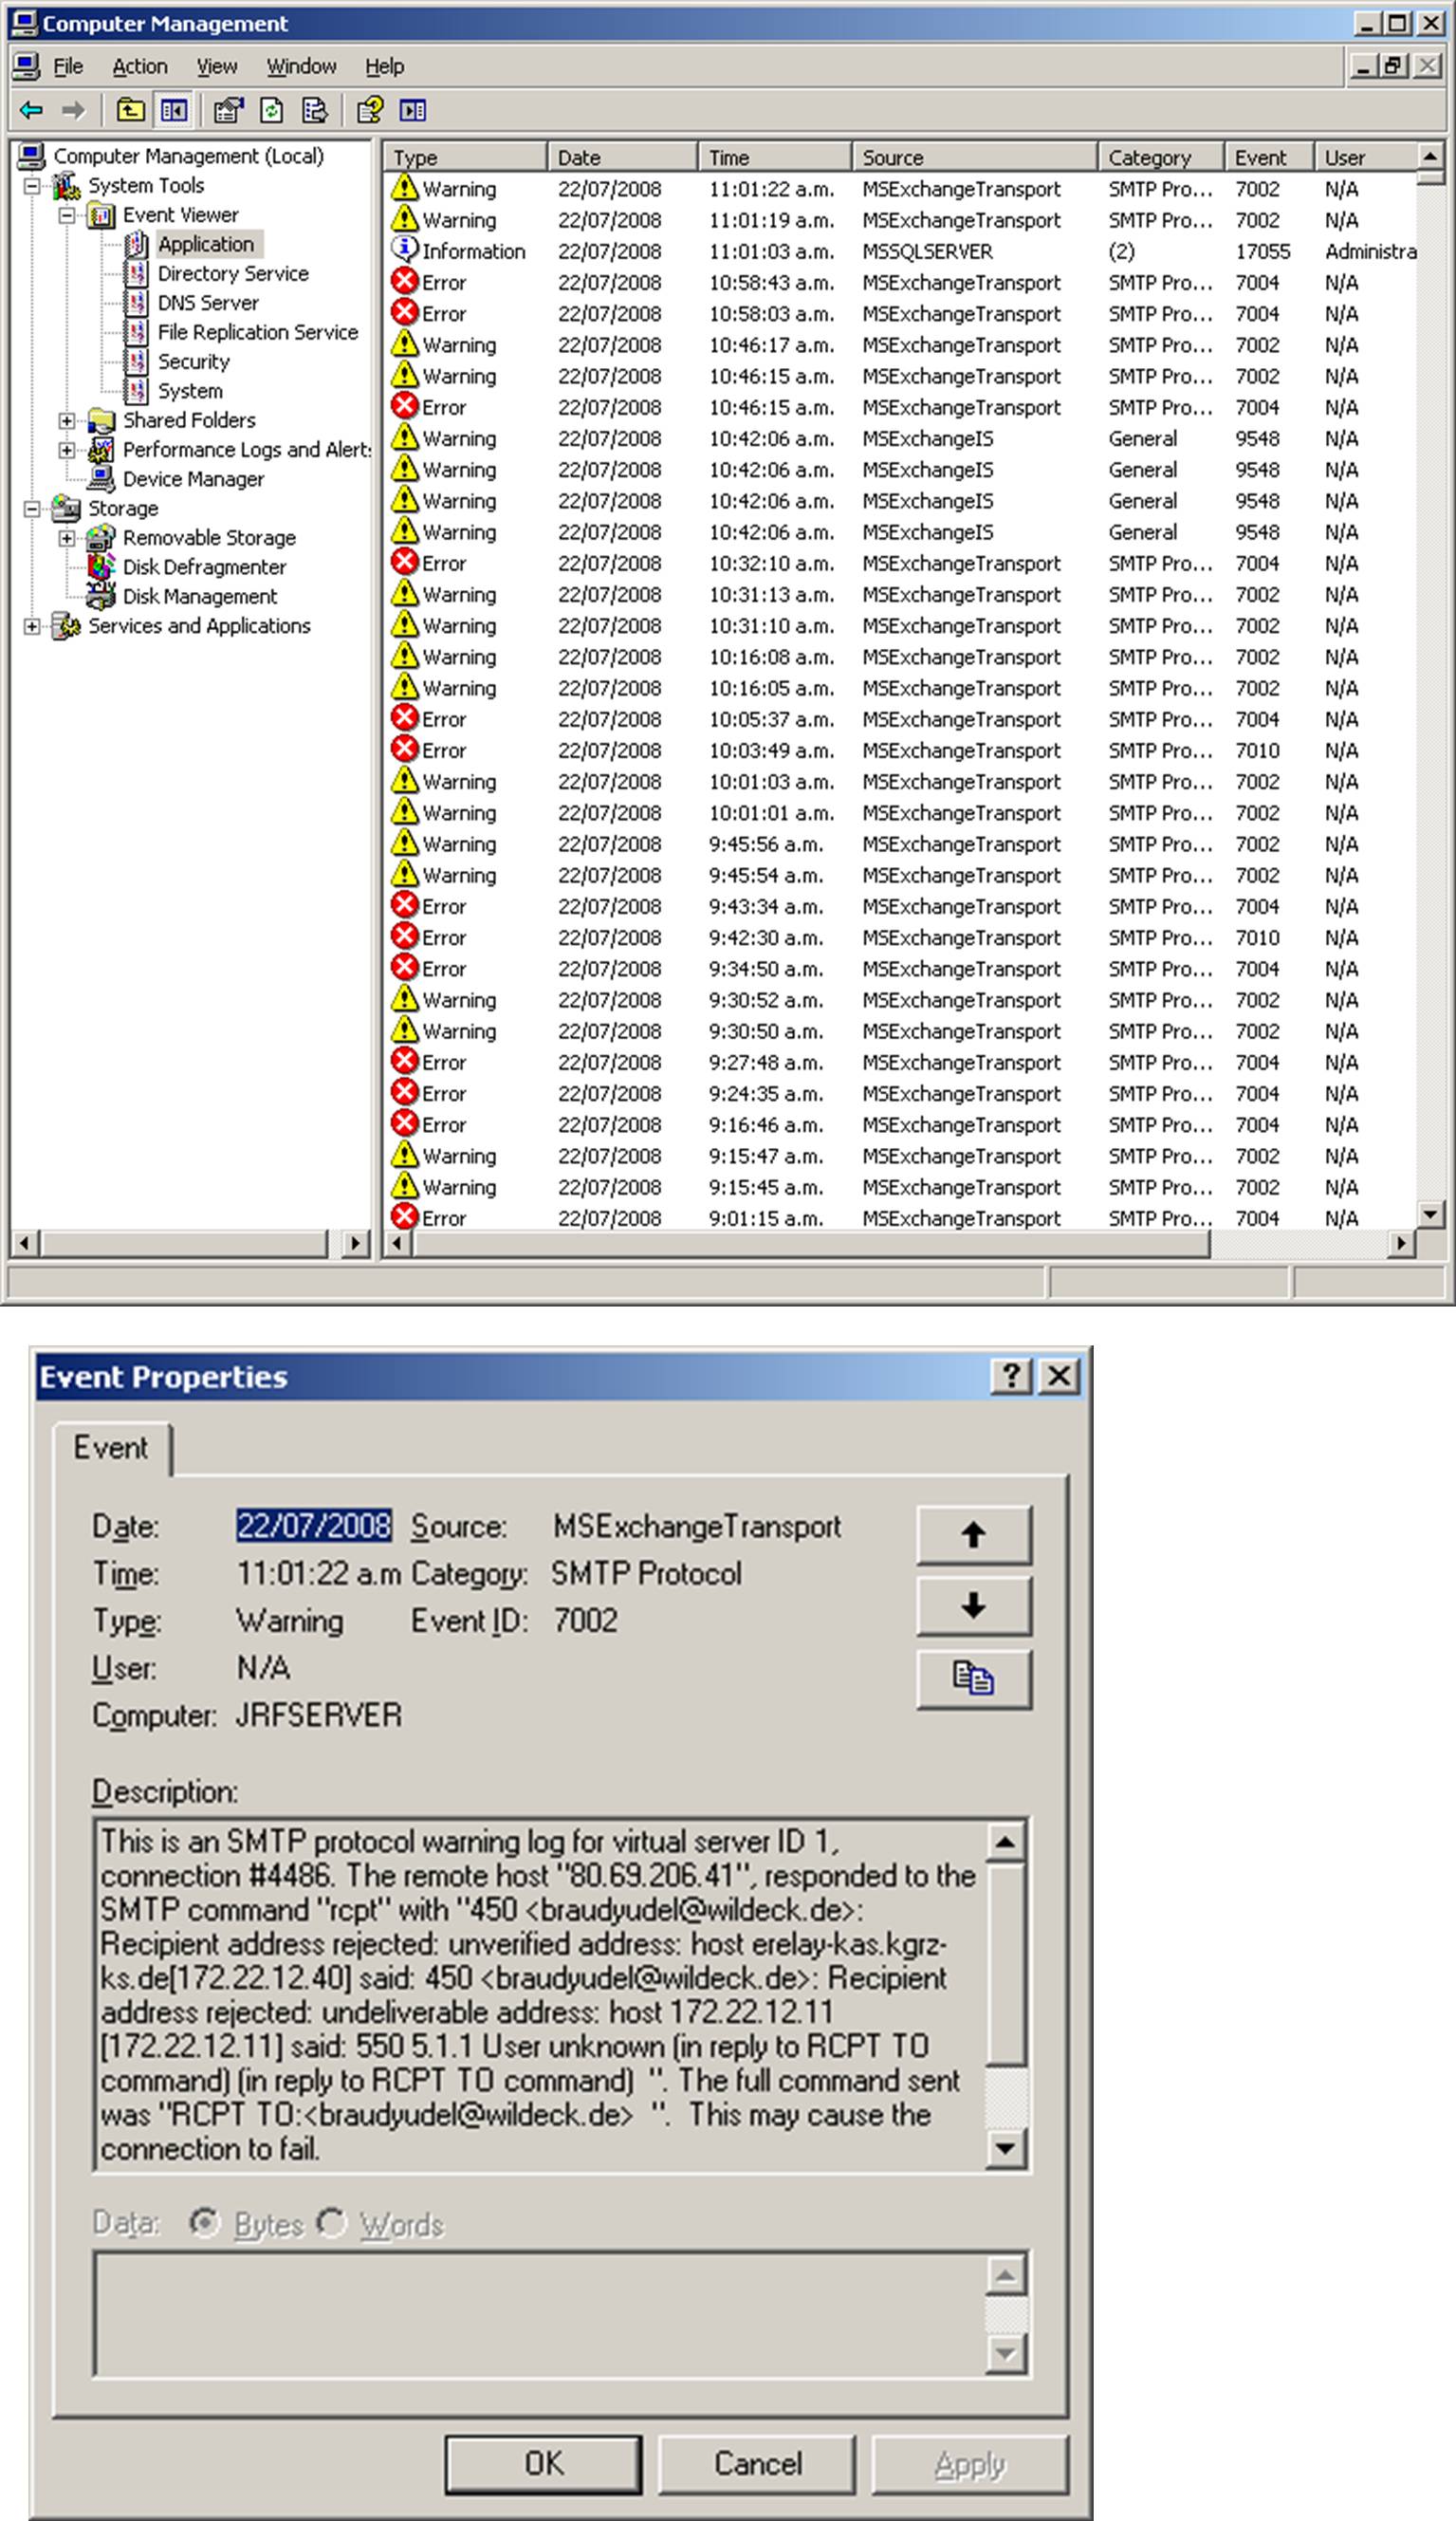Viewport: 1456px width, 2521px height.
Task: Click the highlighted date field 22/07/2008
Action: [313, 1525]
